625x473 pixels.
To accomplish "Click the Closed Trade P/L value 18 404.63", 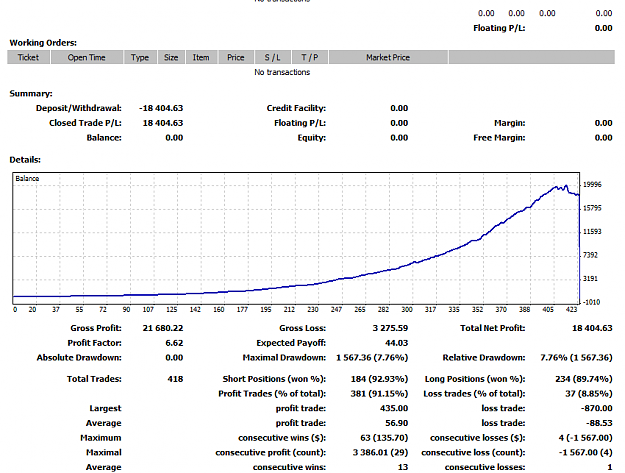I will click(163, 123).
